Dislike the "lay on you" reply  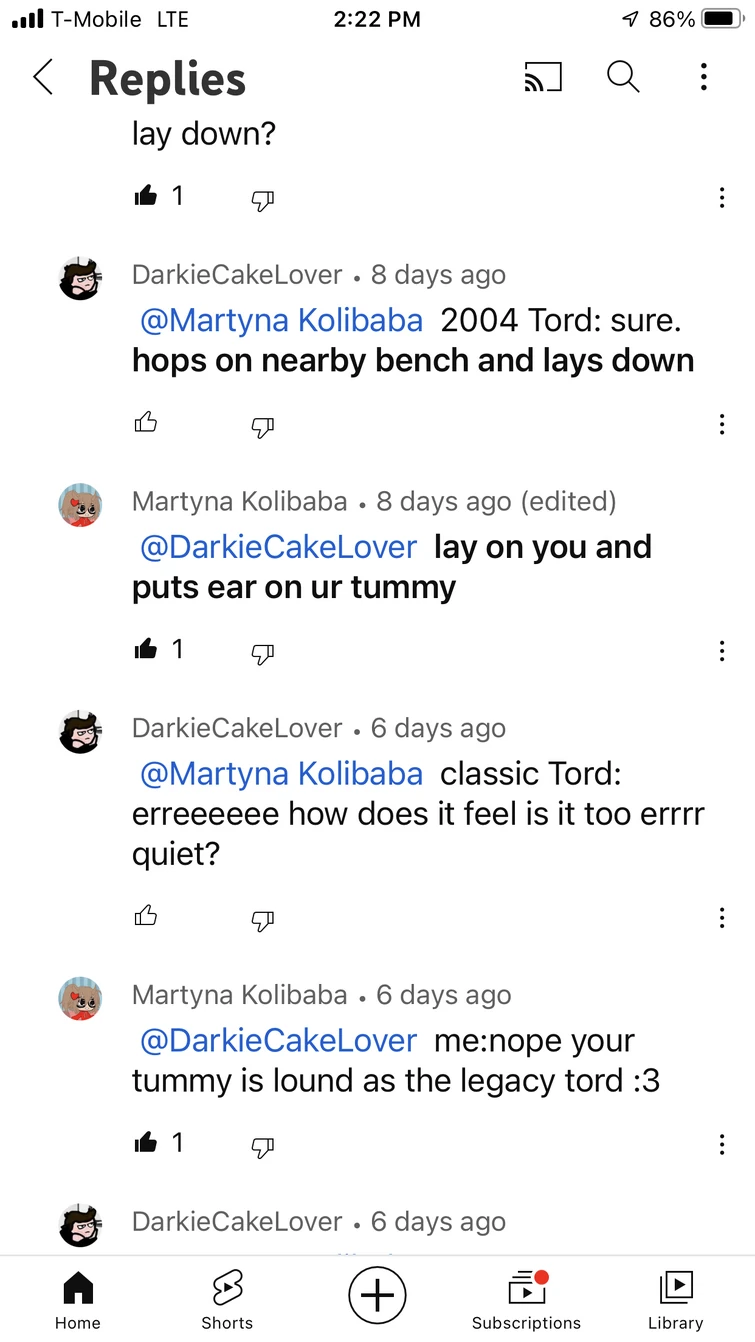[x=262, y=653]
